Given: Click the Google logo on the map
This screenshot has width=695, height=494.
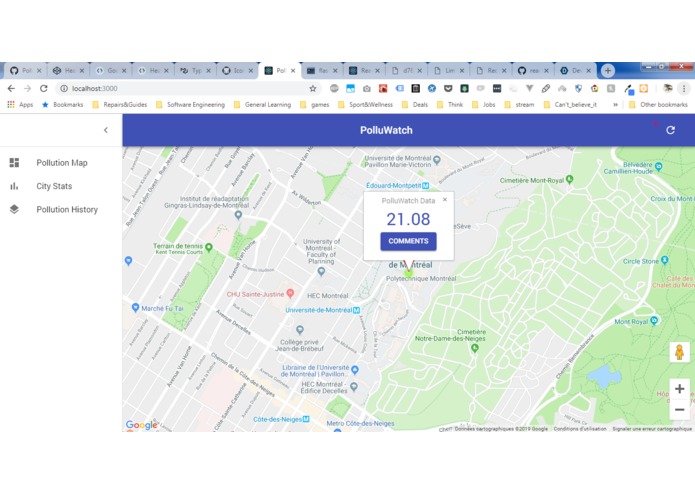Looking at the screenshot, I should (x=141, y=424).
